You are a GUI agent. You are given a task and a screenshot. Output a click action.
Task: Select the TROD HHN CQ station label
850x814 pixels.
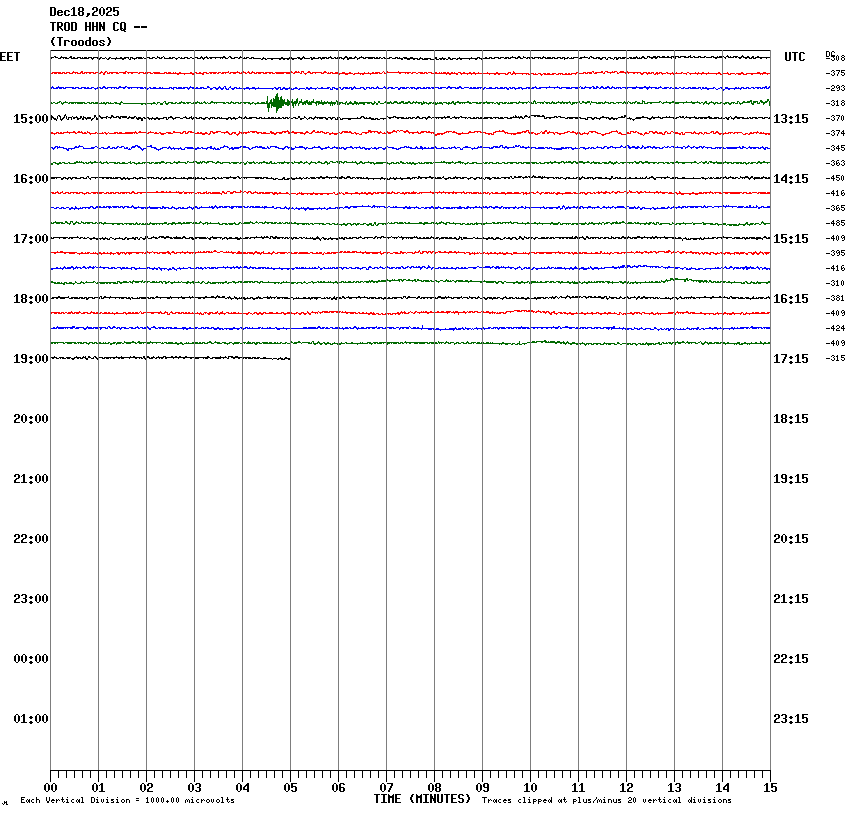point(99,27)
